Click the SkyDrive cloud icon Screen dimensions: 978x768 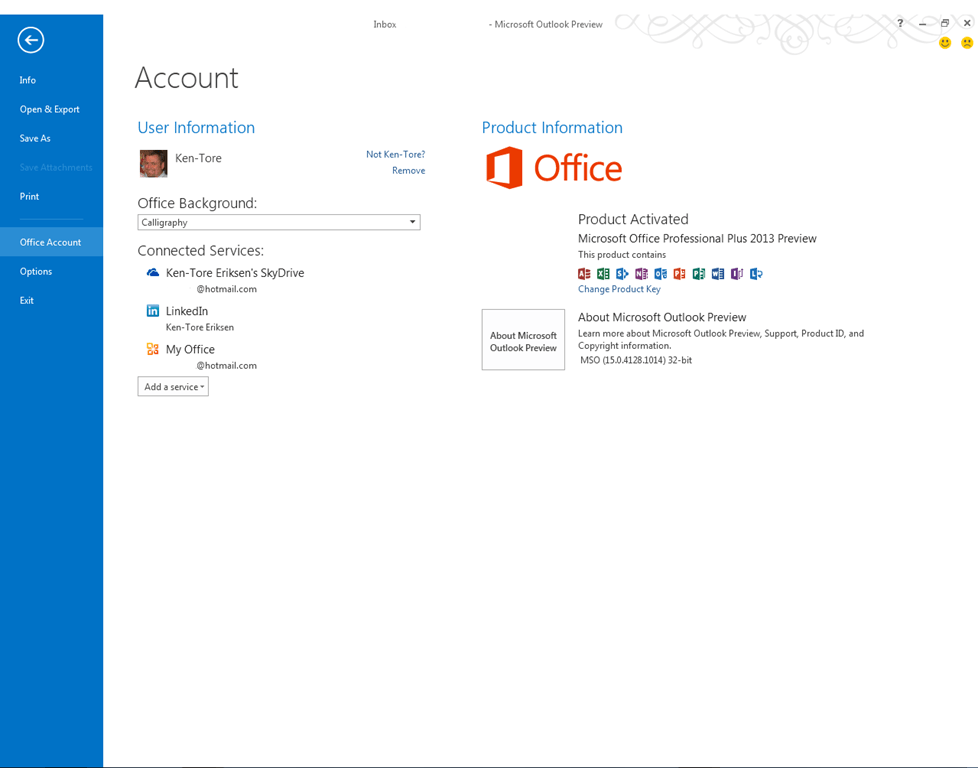tap(153, 272)
